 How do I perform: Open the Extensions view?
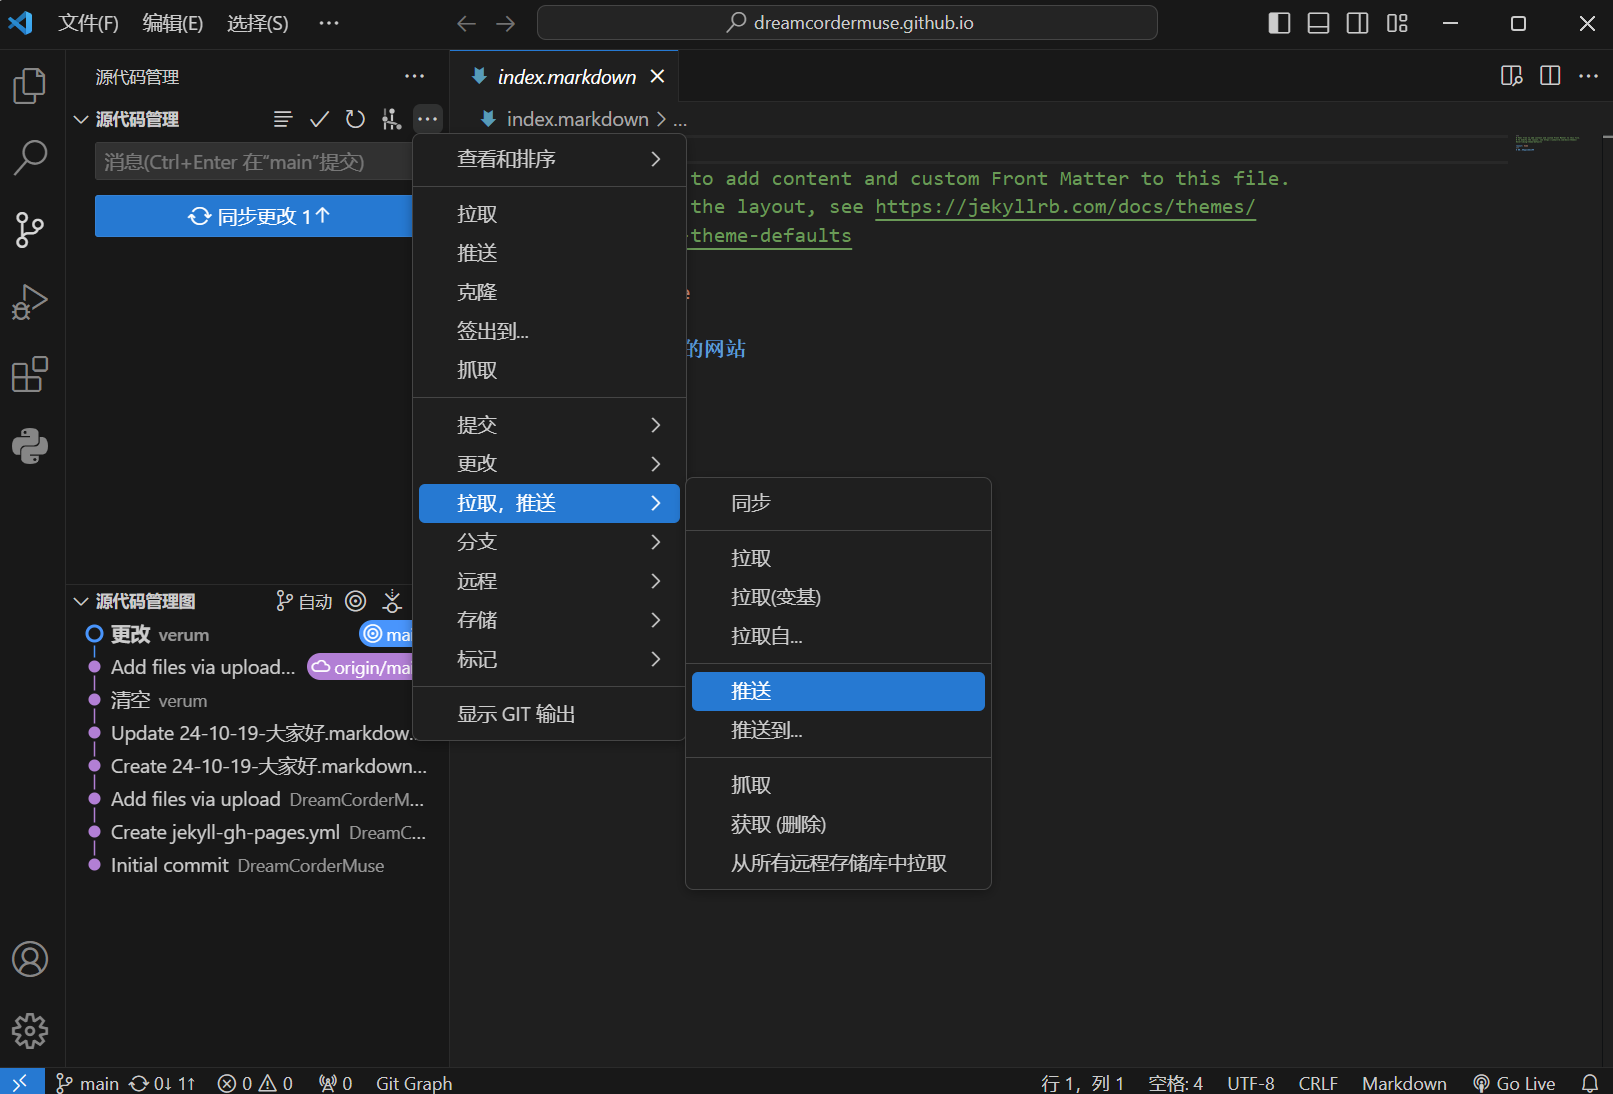(x=30, y=374)
